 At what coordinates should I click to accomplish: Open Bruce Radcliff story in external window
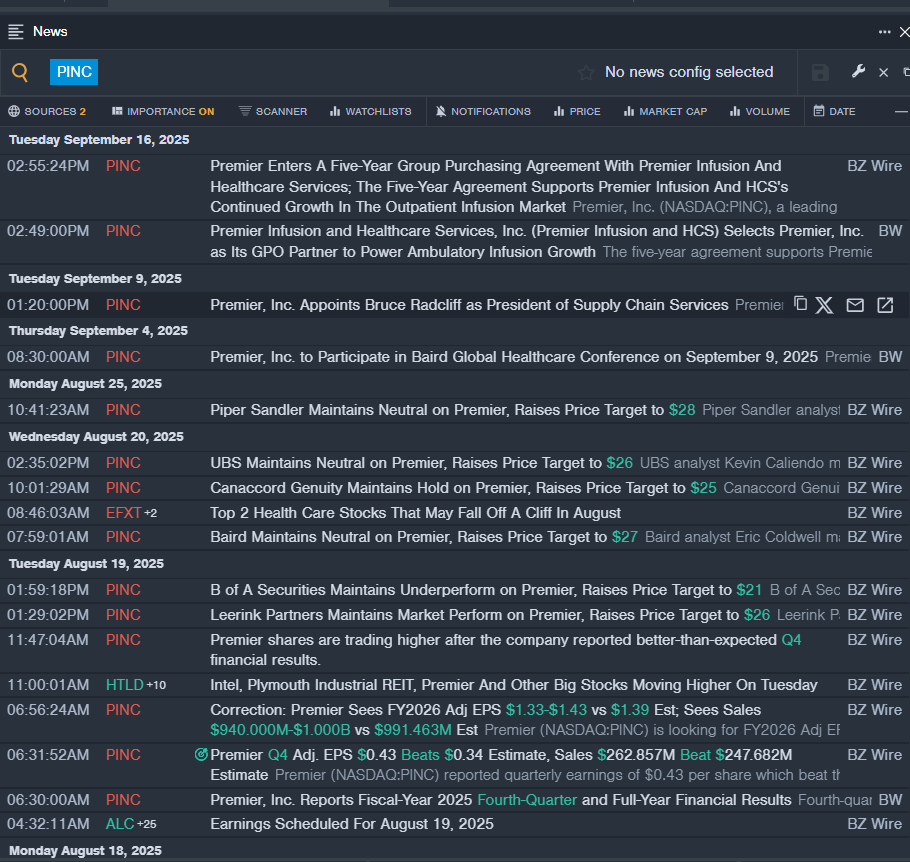[885, 305]
